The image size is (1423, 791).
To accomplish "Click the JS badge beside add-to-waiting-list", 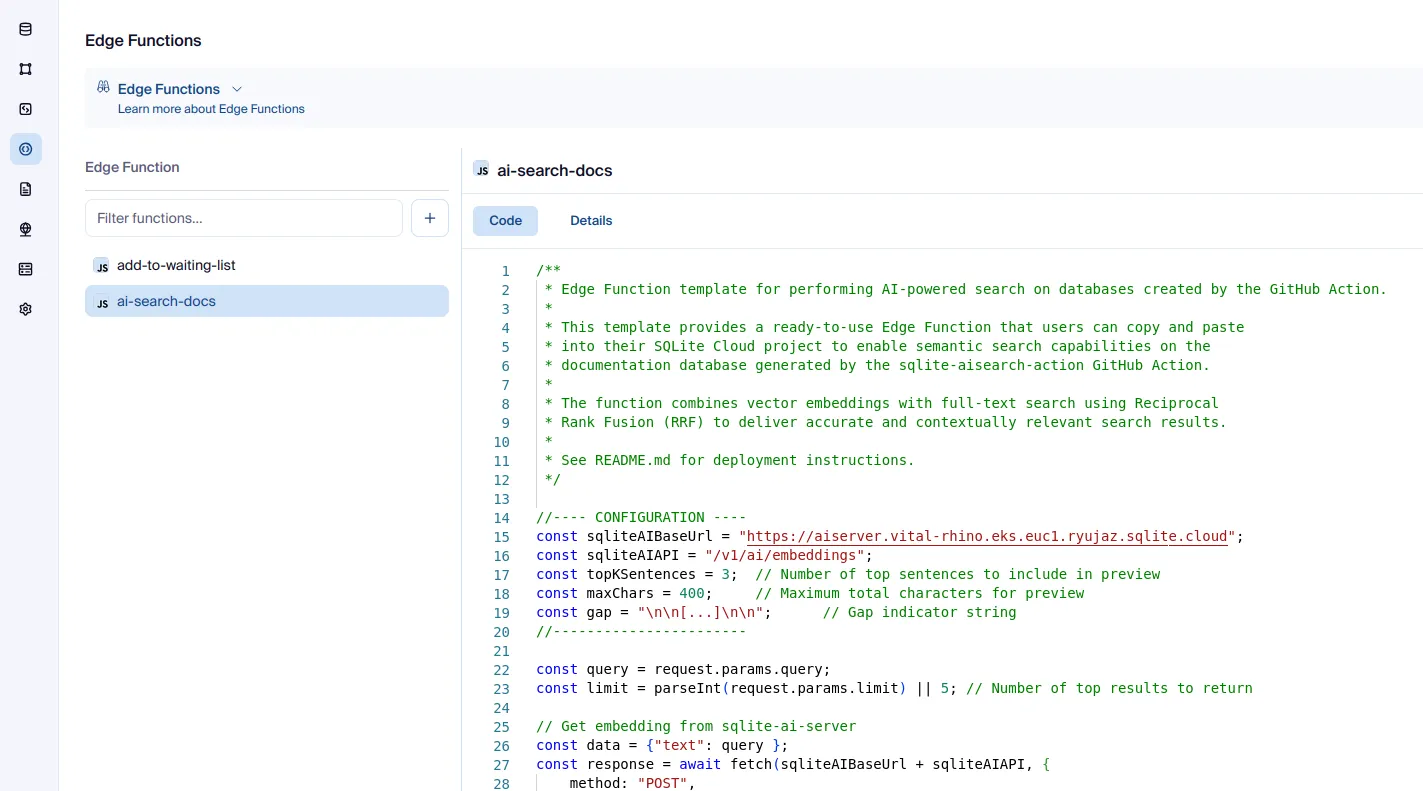I will (x=102, y=266).
